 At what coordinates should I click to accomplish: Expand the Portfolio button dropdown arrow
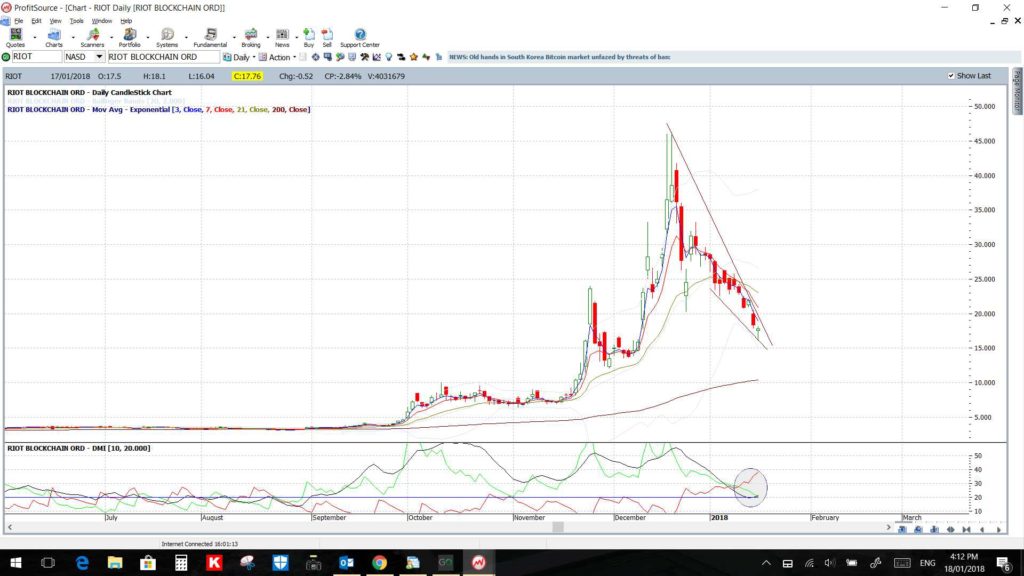click(x=148, y=38)
